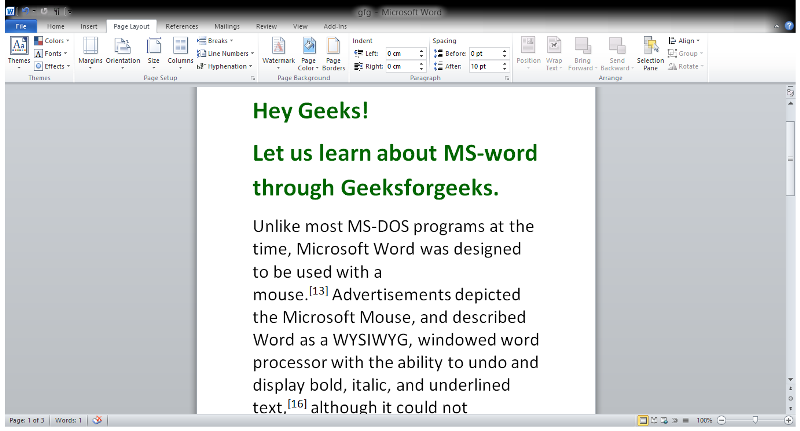Open Page Borders settings
The width and height of the screenshot is (800, 431).
pos(333,53)
